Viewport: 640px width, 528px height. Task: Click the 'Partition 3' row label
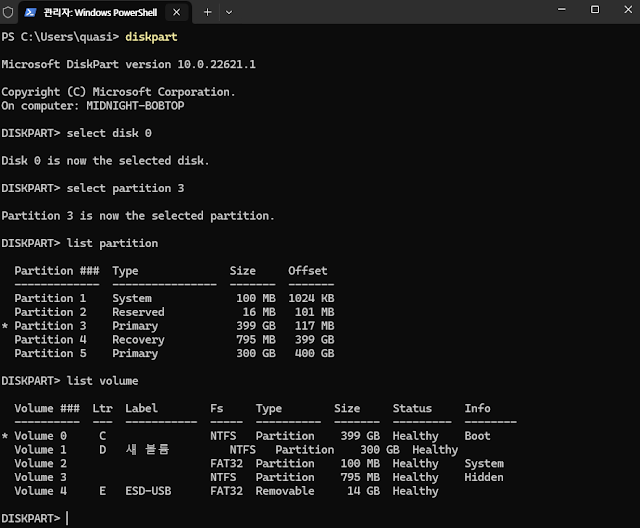[x=50, y=326]
